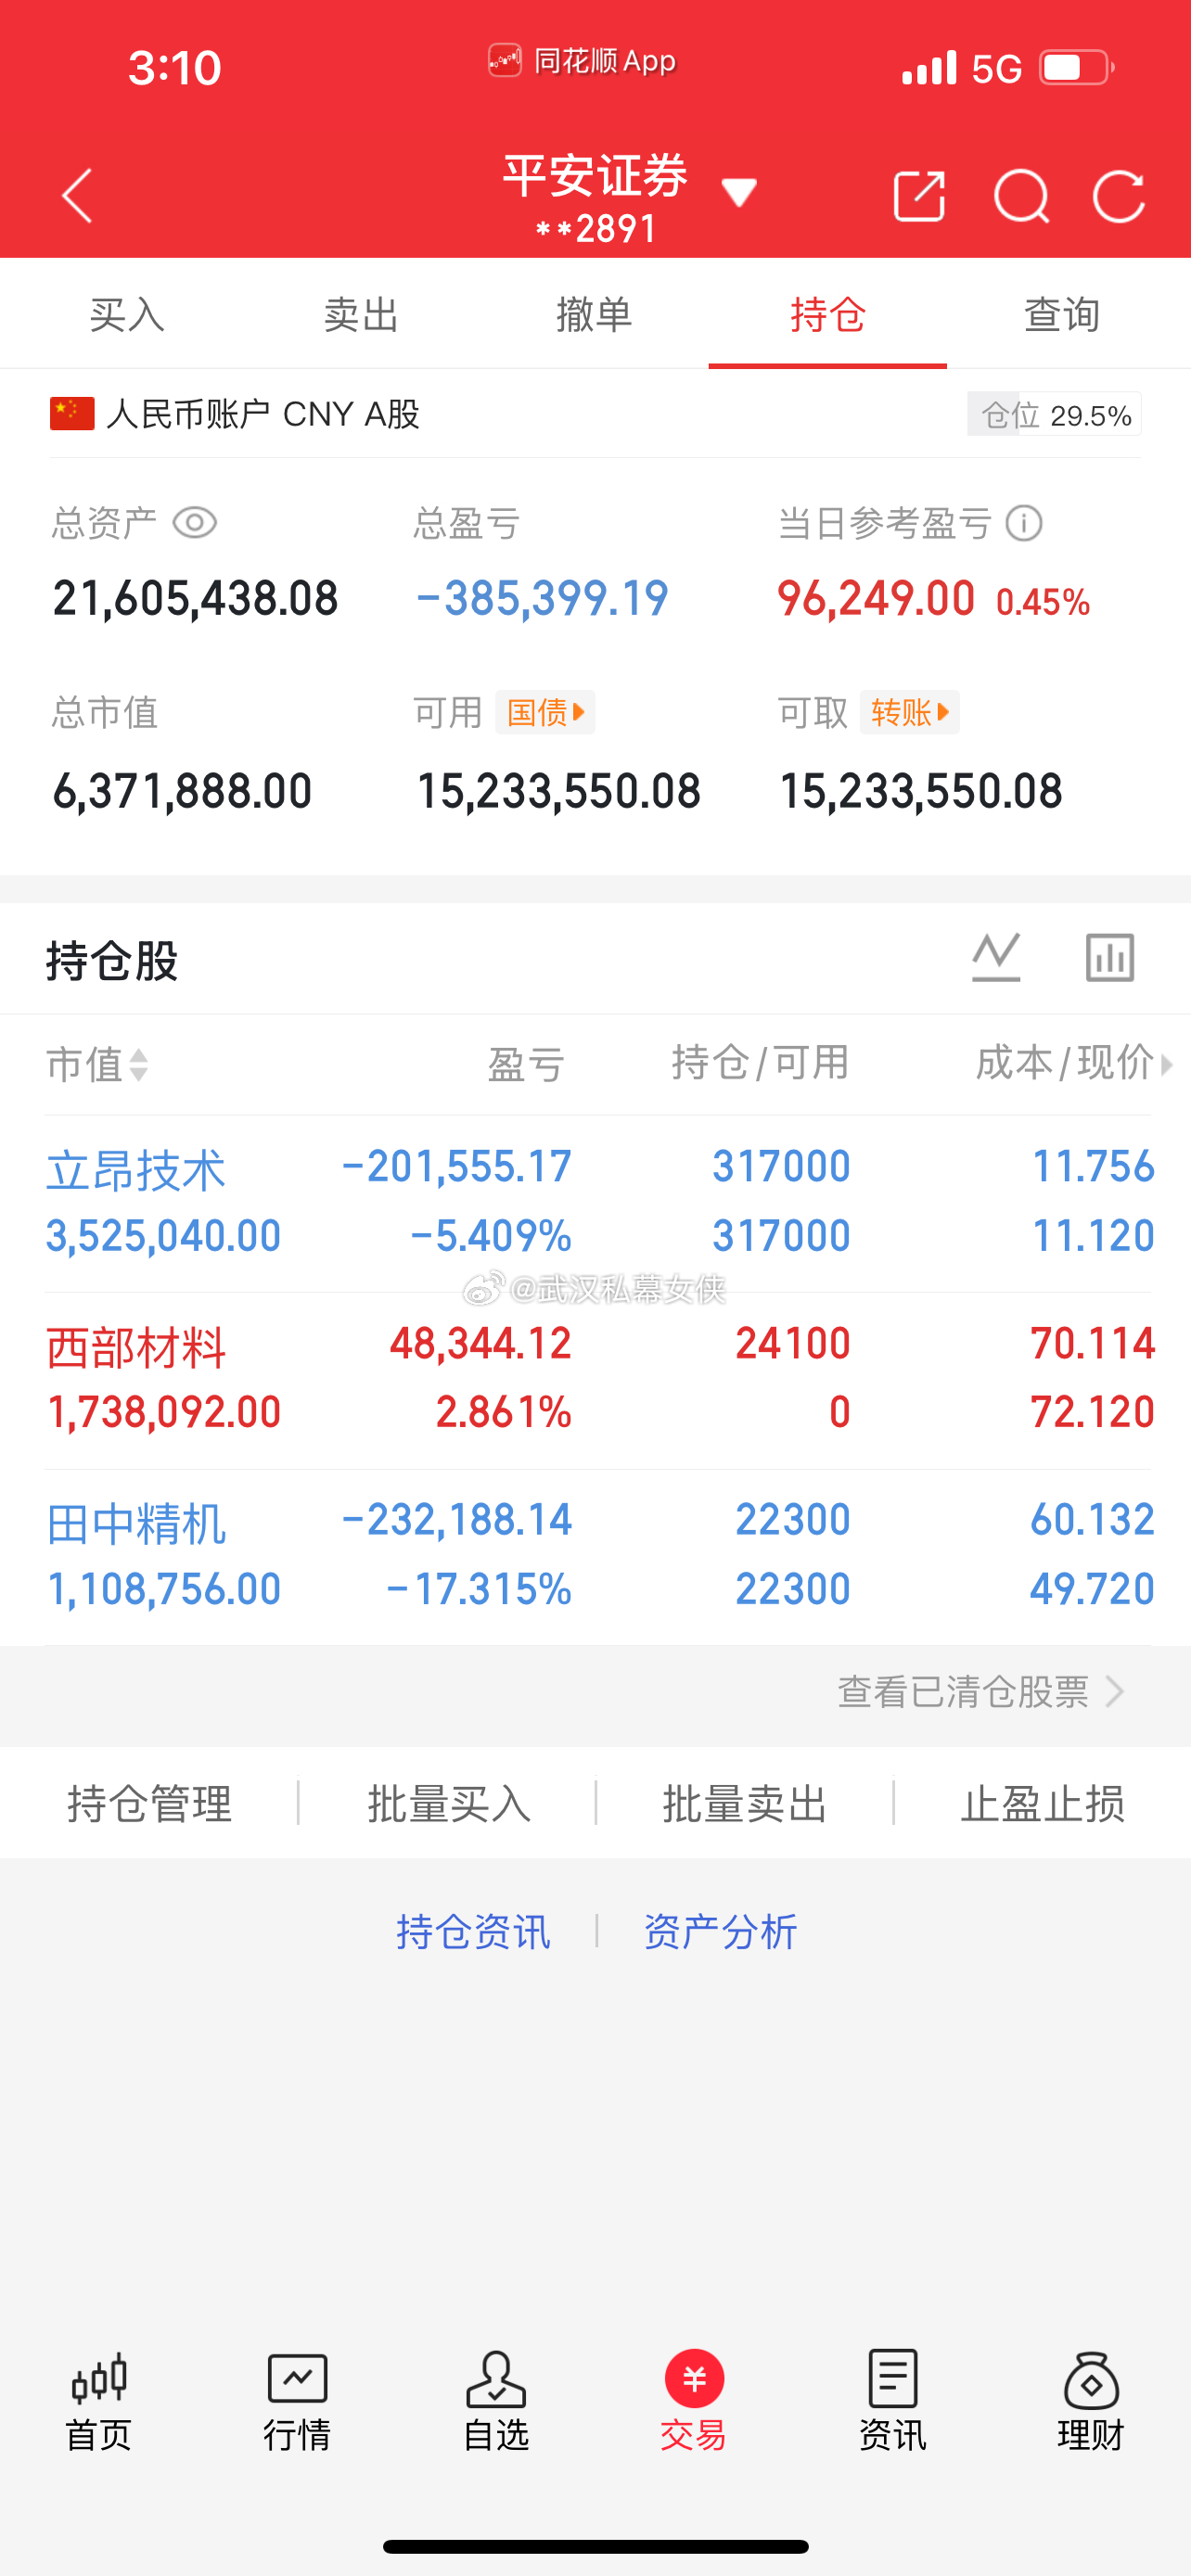The image size is (1191, 2576).
Task: Open 自选 in bottom navigation
Action: (x=496, y=2401)
